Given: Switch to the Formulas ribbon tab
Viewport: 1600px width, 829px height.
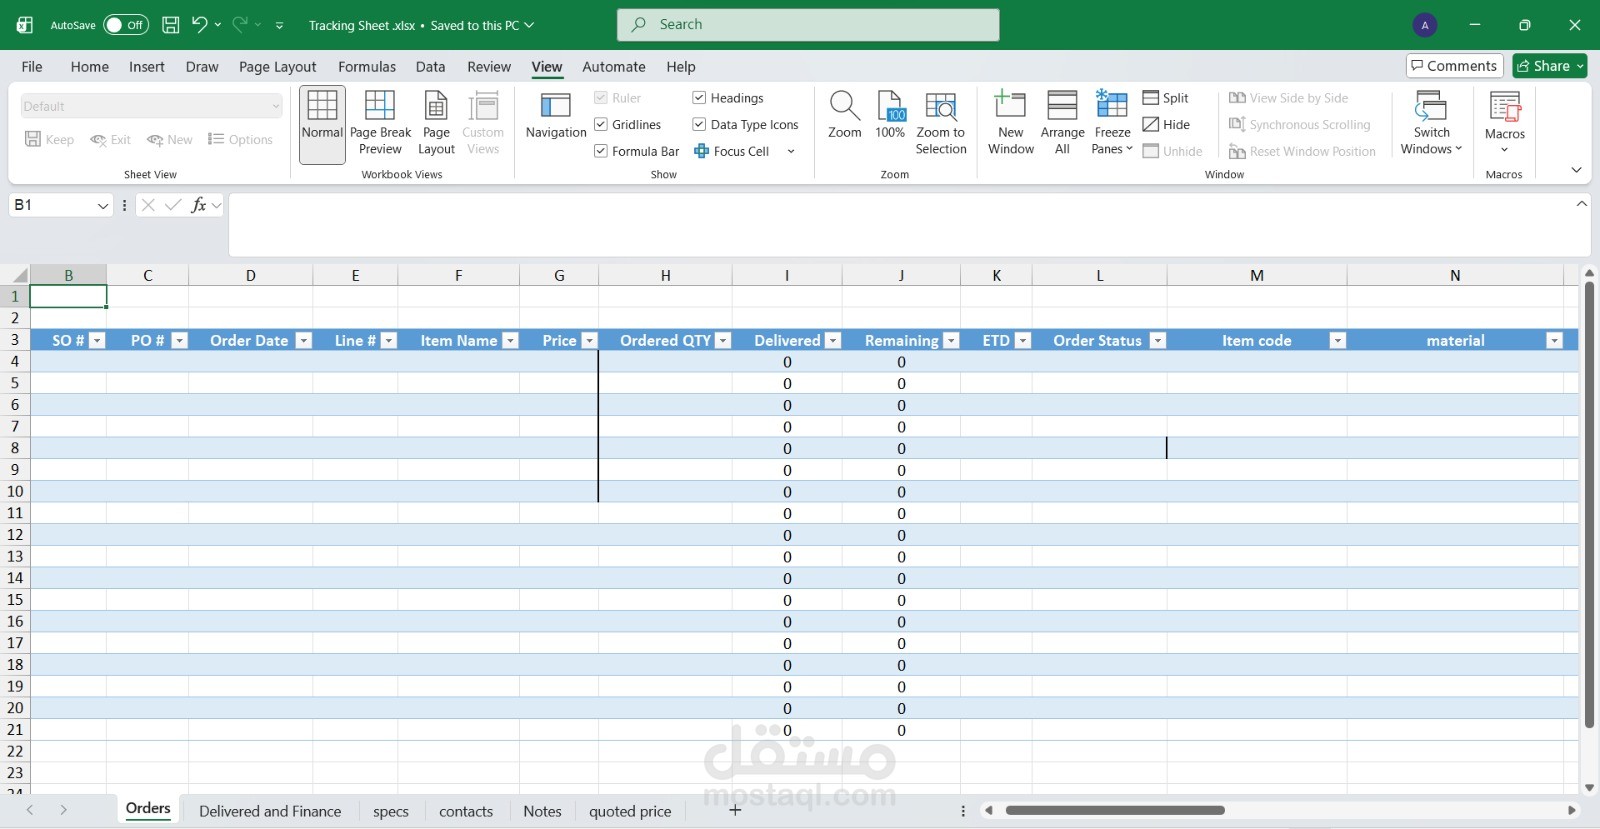Looking at the screenshot, I should click(x=367, y=67).
